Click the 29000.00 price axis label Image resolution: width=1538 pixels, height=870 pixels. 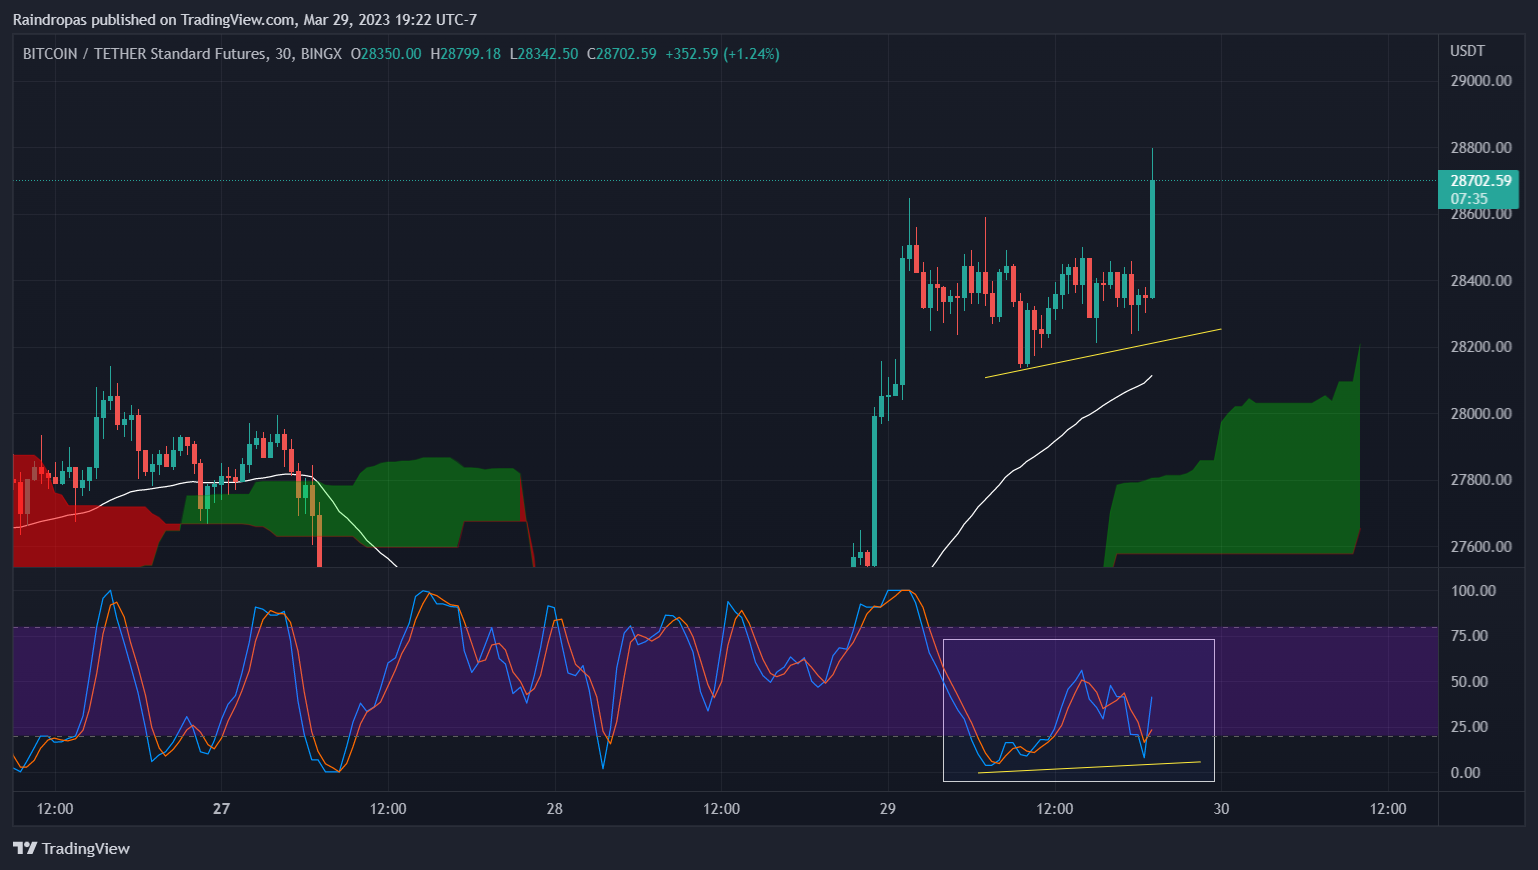pyautogui.click(x=1481, y=80)
